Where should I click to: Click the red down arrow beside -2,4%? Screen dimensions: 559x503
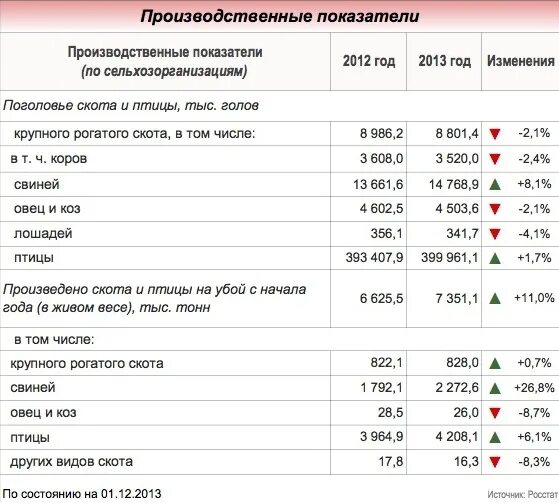495,159
